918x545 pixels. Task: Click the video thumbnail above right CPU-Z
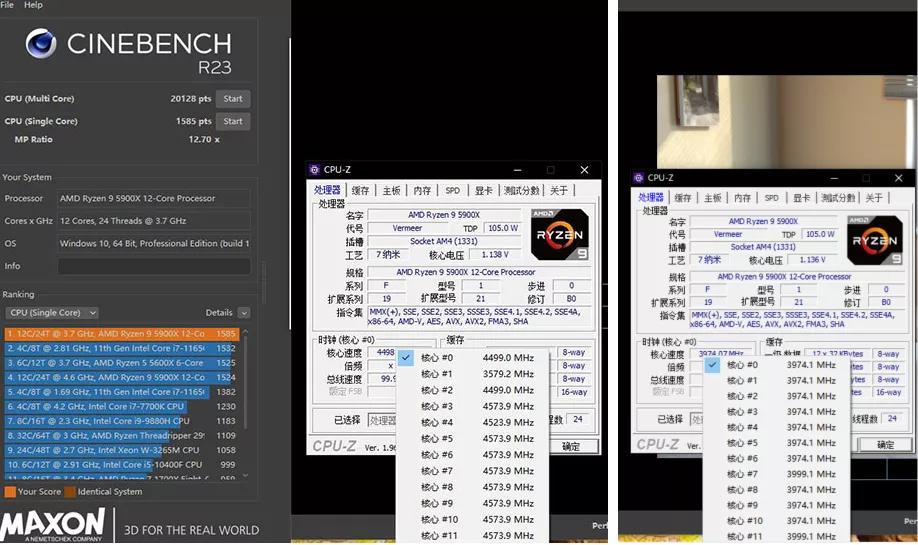786,122
